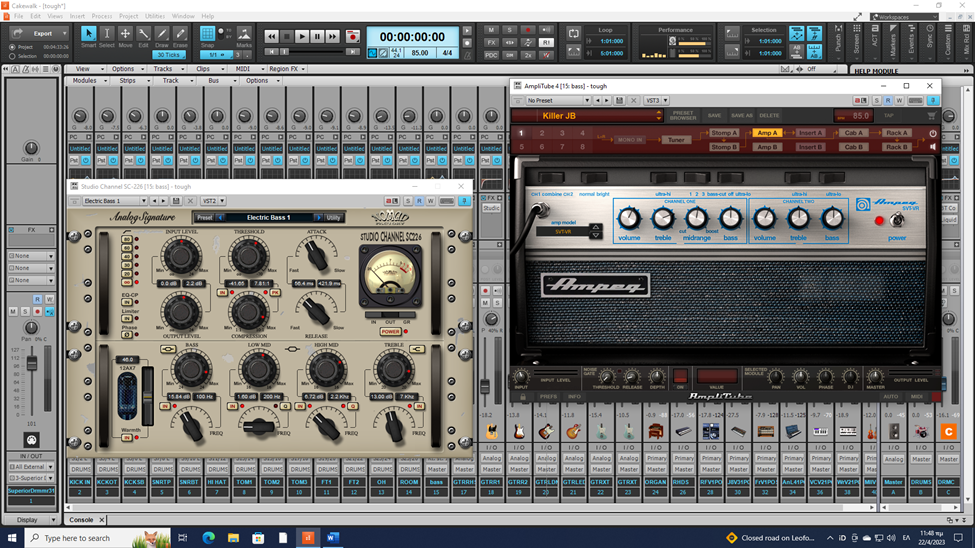This screenshot has height=548, width=975.
Task: Expand the Killer JB preset selector
Action: tap(658, 116)
